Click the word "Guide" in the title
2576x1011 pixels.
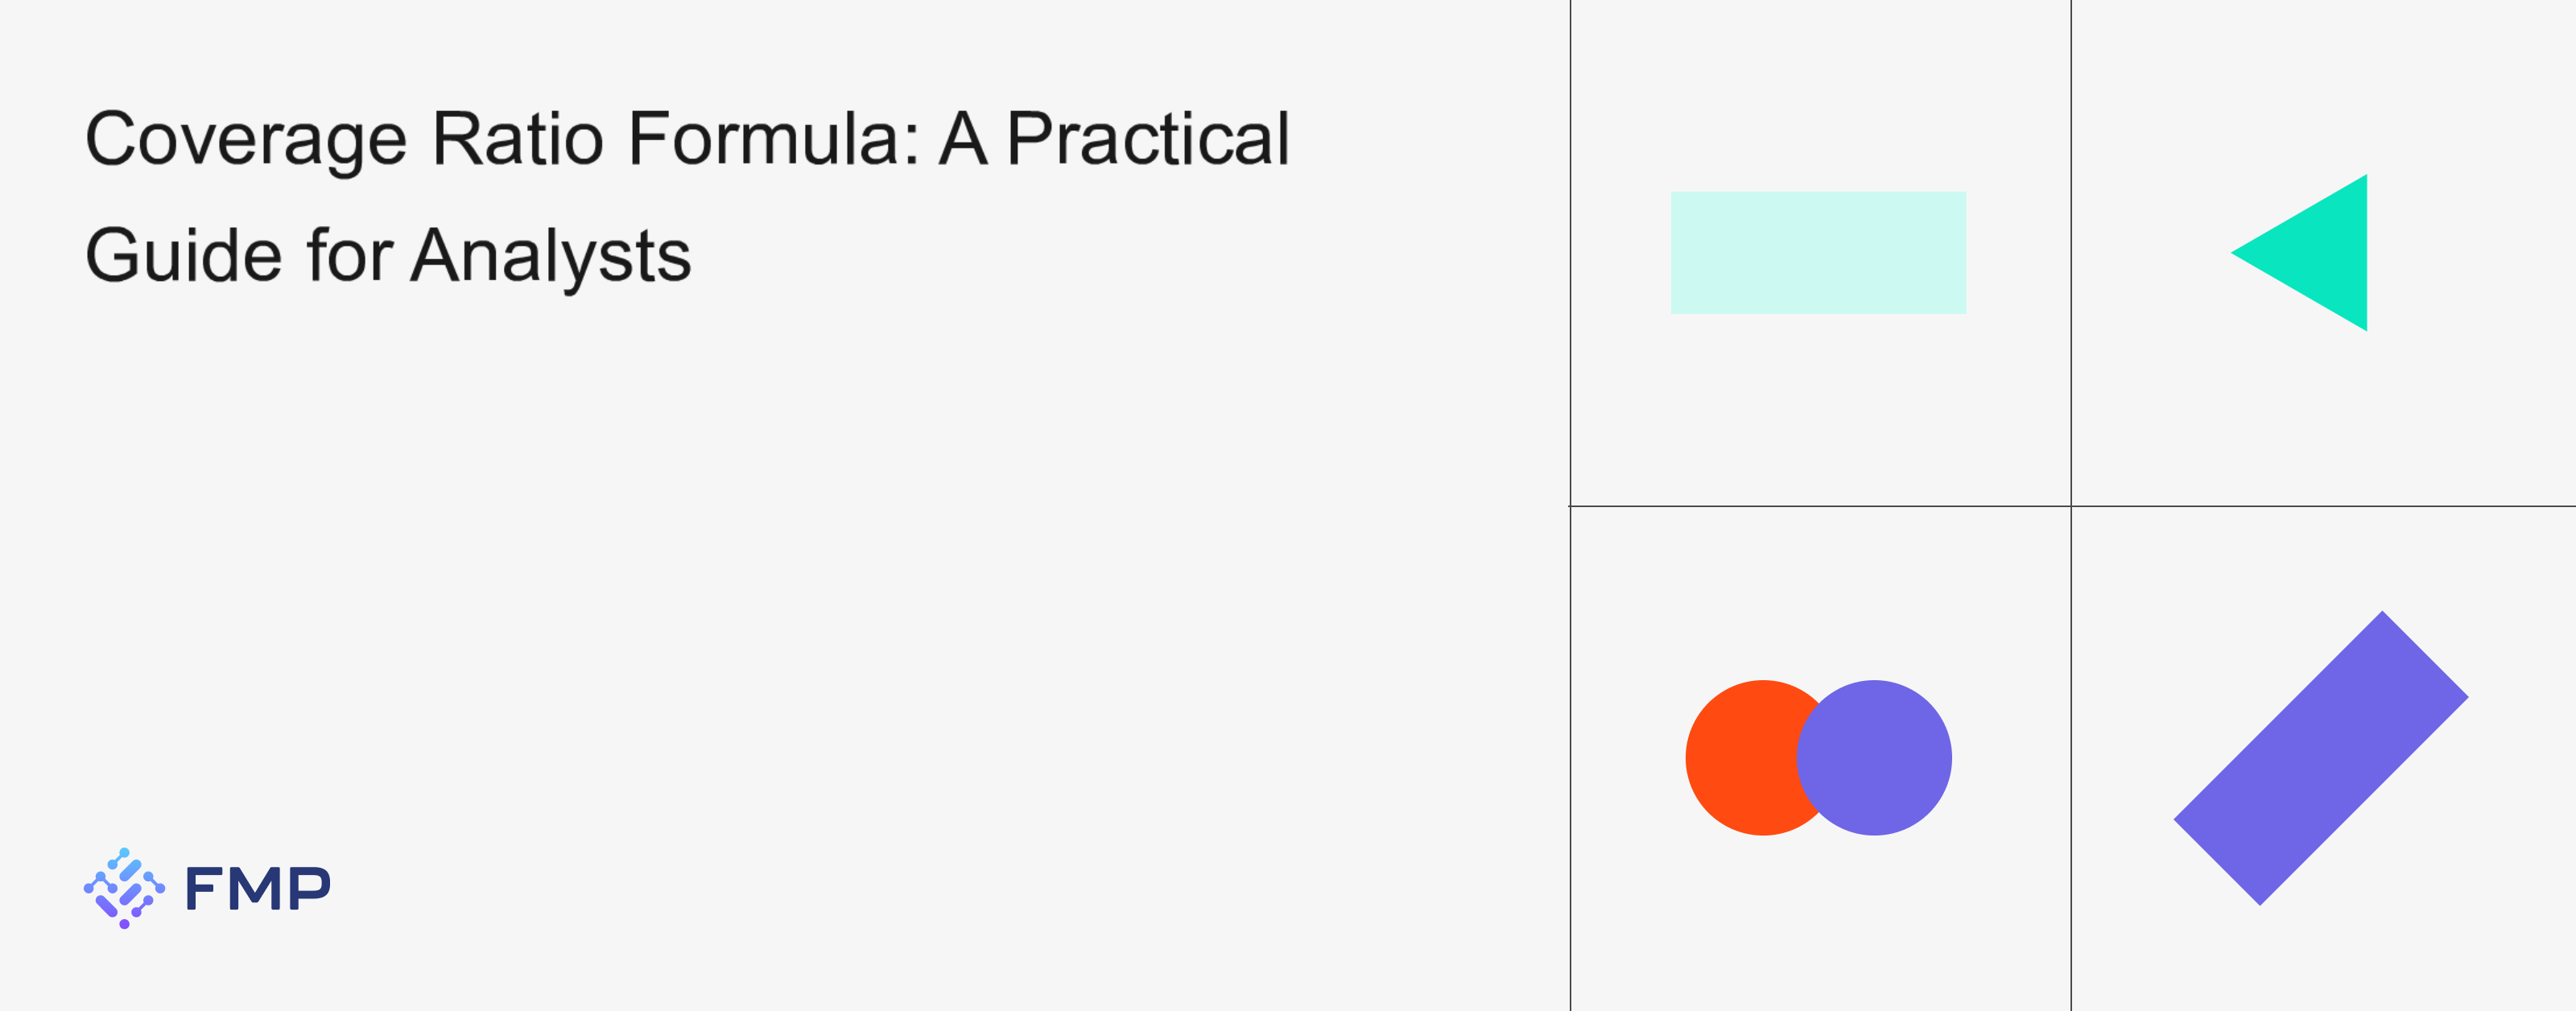pos(183,256)
